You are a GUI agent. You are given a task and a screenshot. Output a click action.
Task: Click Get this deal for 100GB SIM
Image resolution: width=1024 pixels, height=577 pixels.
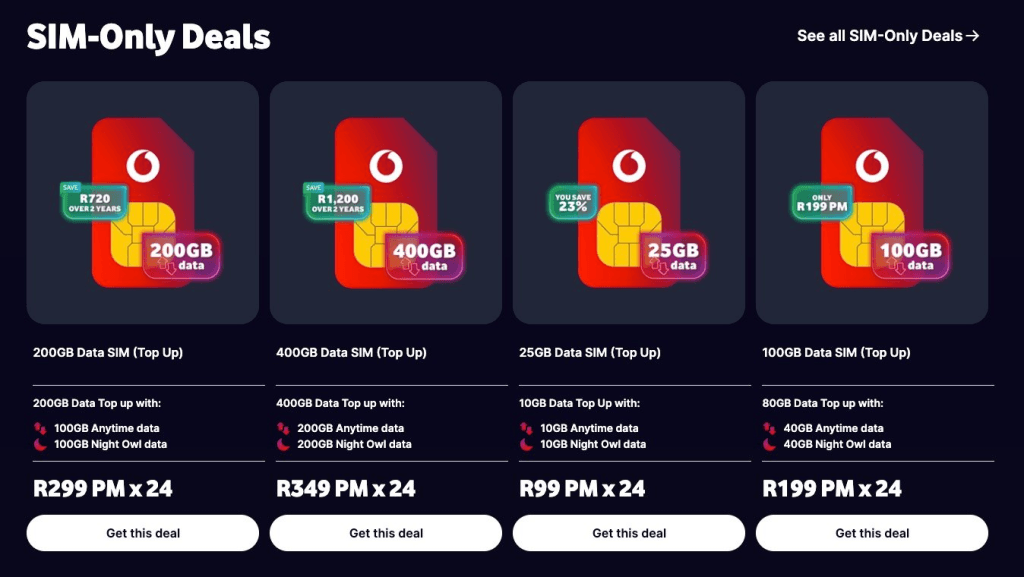coord(872,533)
